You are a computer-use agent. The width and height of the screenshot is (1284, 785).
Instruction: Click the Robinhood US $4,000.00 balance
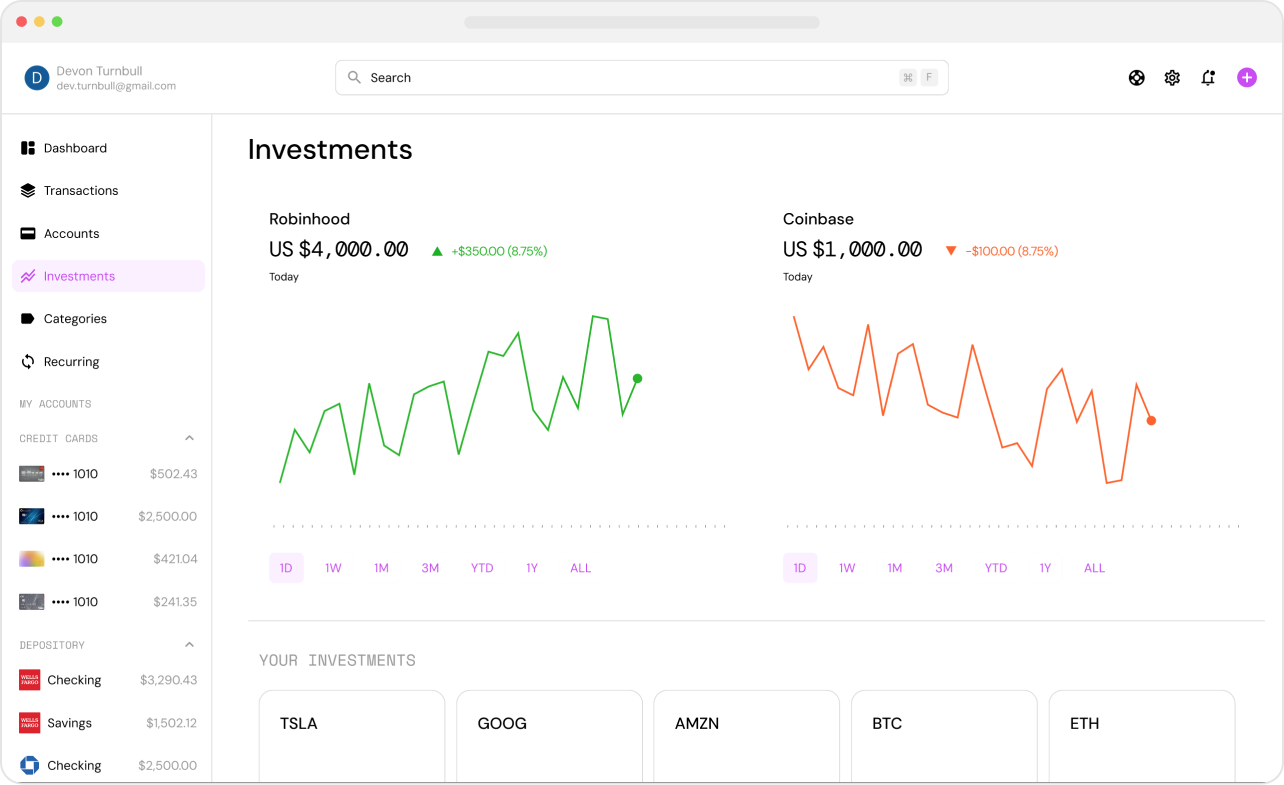[x=339, y=250]
